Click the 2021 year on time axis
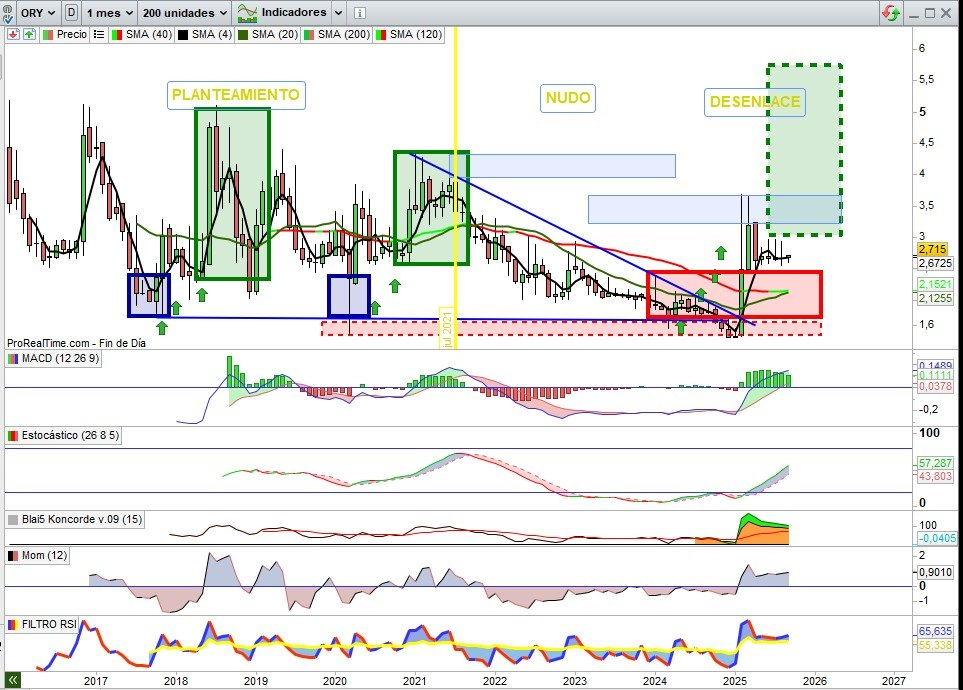963x690 pixels. tap(415, 681)
